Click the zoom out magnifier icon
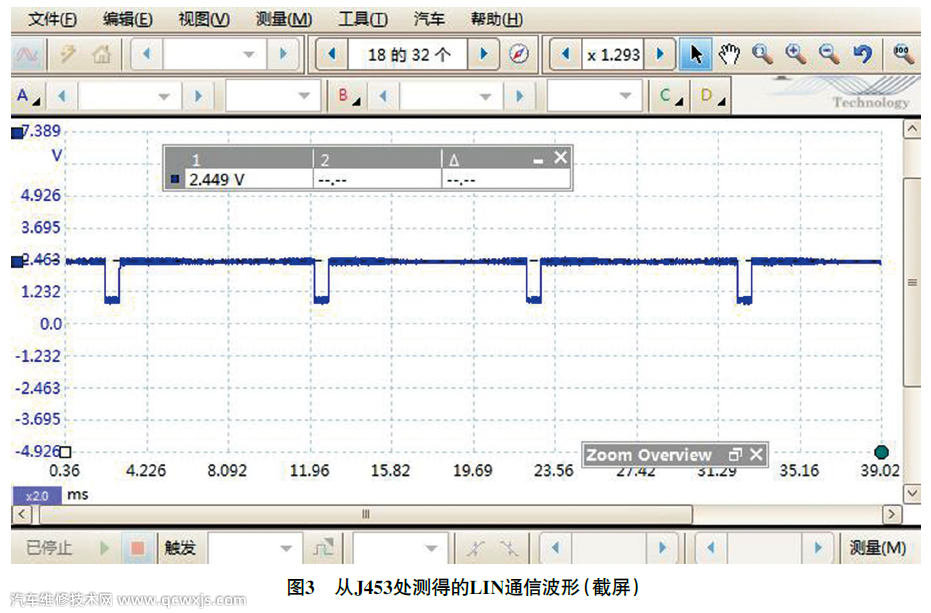 tap(828, 55)
